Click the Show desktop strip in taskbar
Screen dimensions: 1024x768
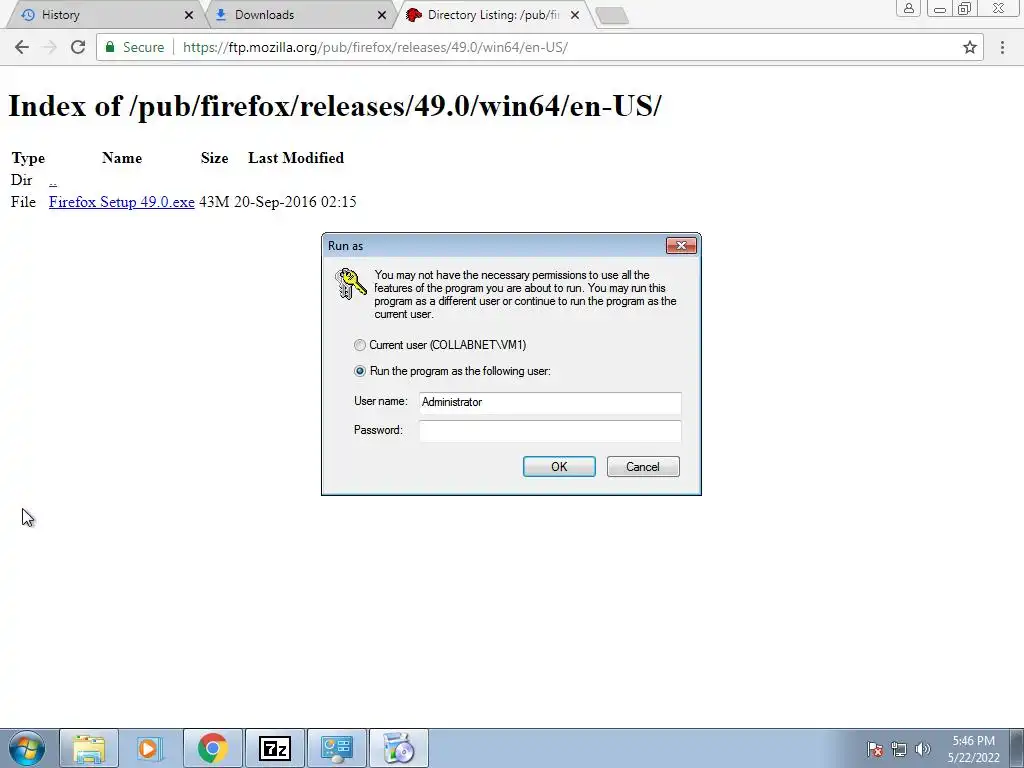point(1017,749)
